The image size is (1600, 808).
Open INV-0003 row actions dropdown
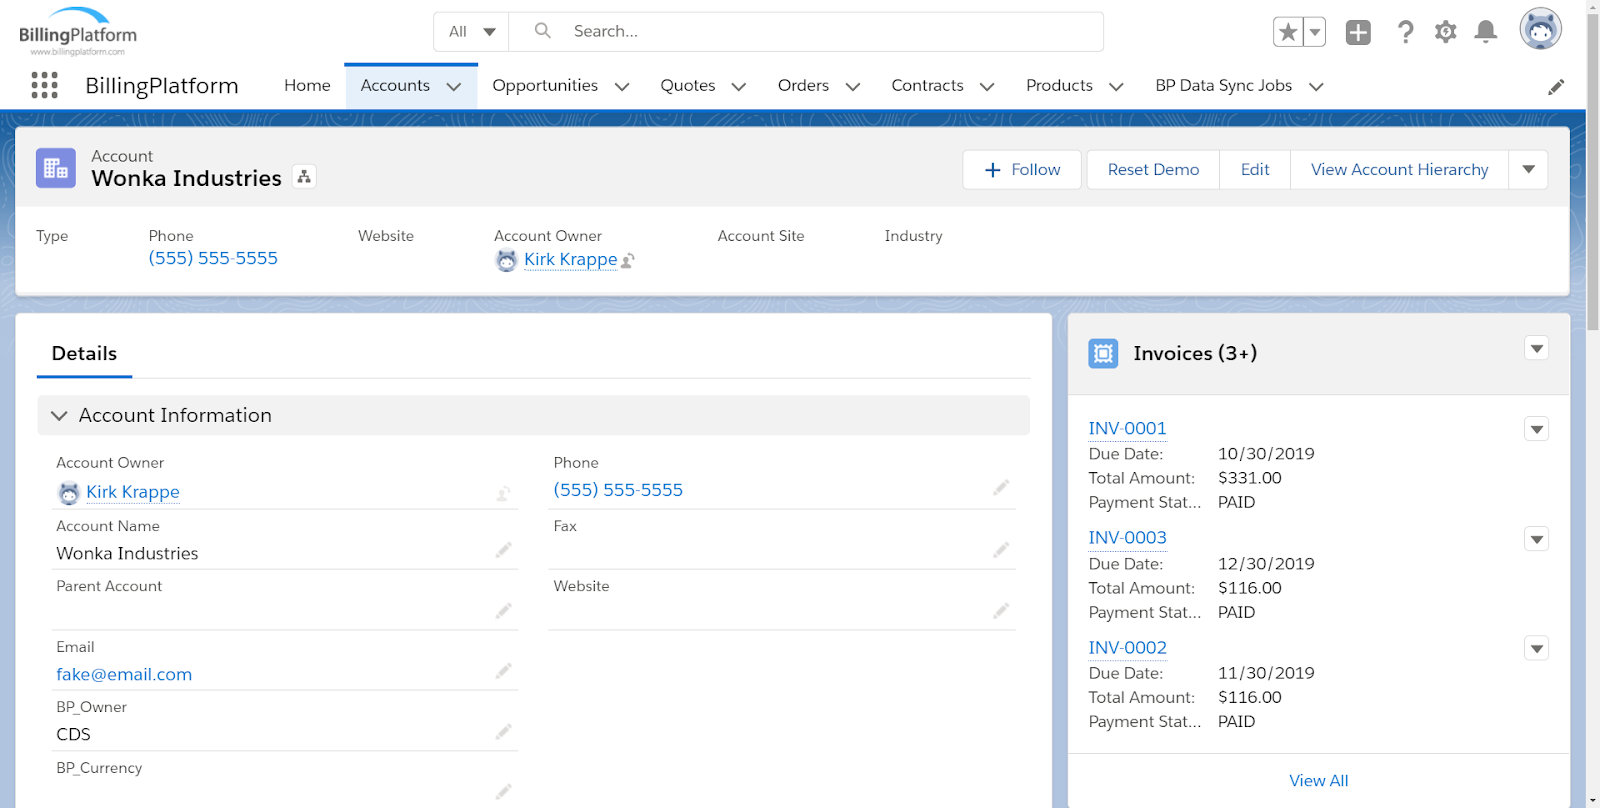point(1537,539)
